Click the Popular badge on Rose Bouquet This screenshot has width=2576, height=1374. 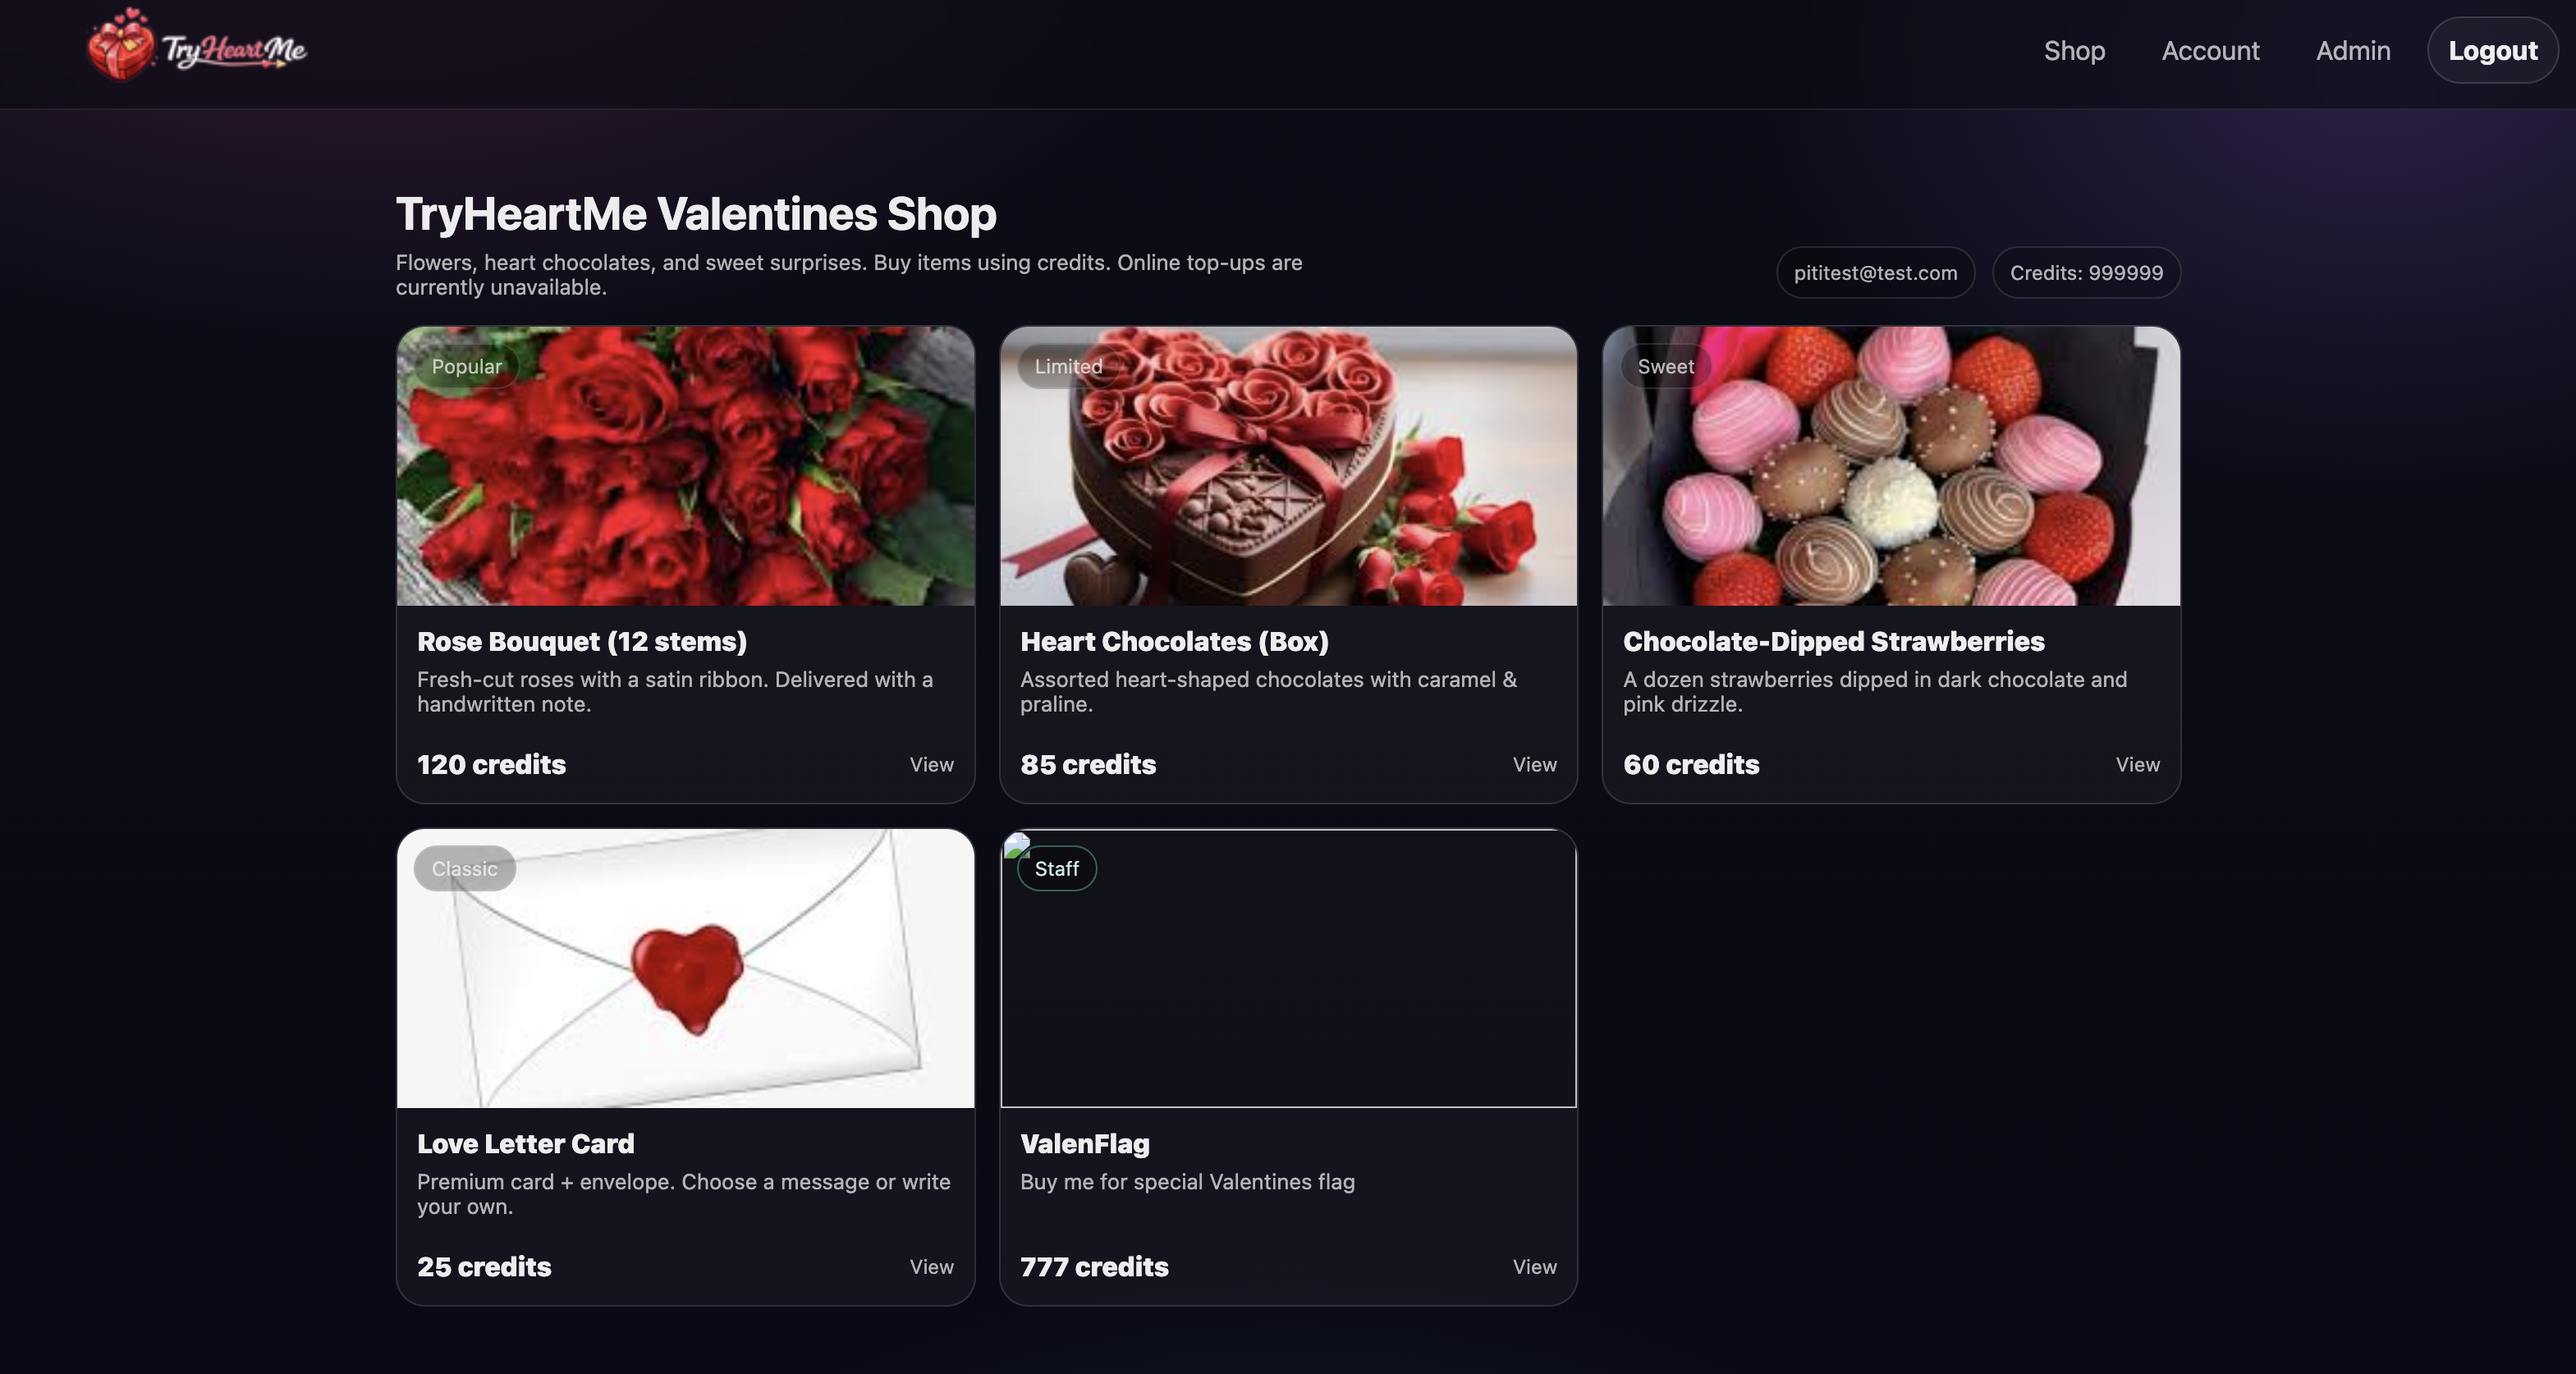pyautogui.click(x=466, y=366)
